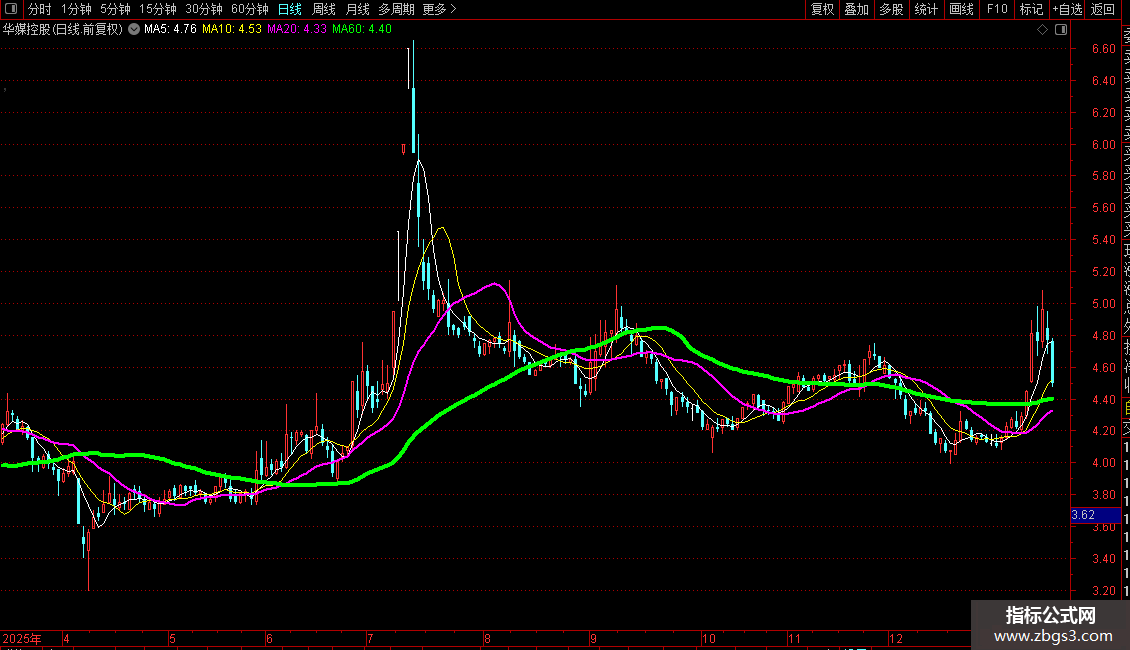
Task: Add stock with +自选
Action: pos(1067,9)
